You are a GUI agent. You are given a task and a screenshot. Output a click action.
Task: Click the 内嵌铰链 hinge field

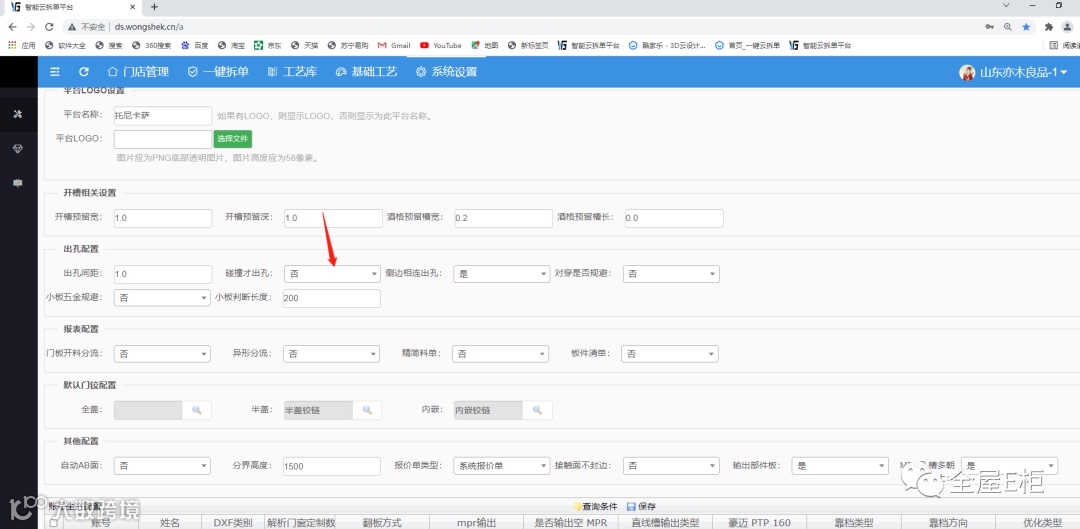click(488, 410)
